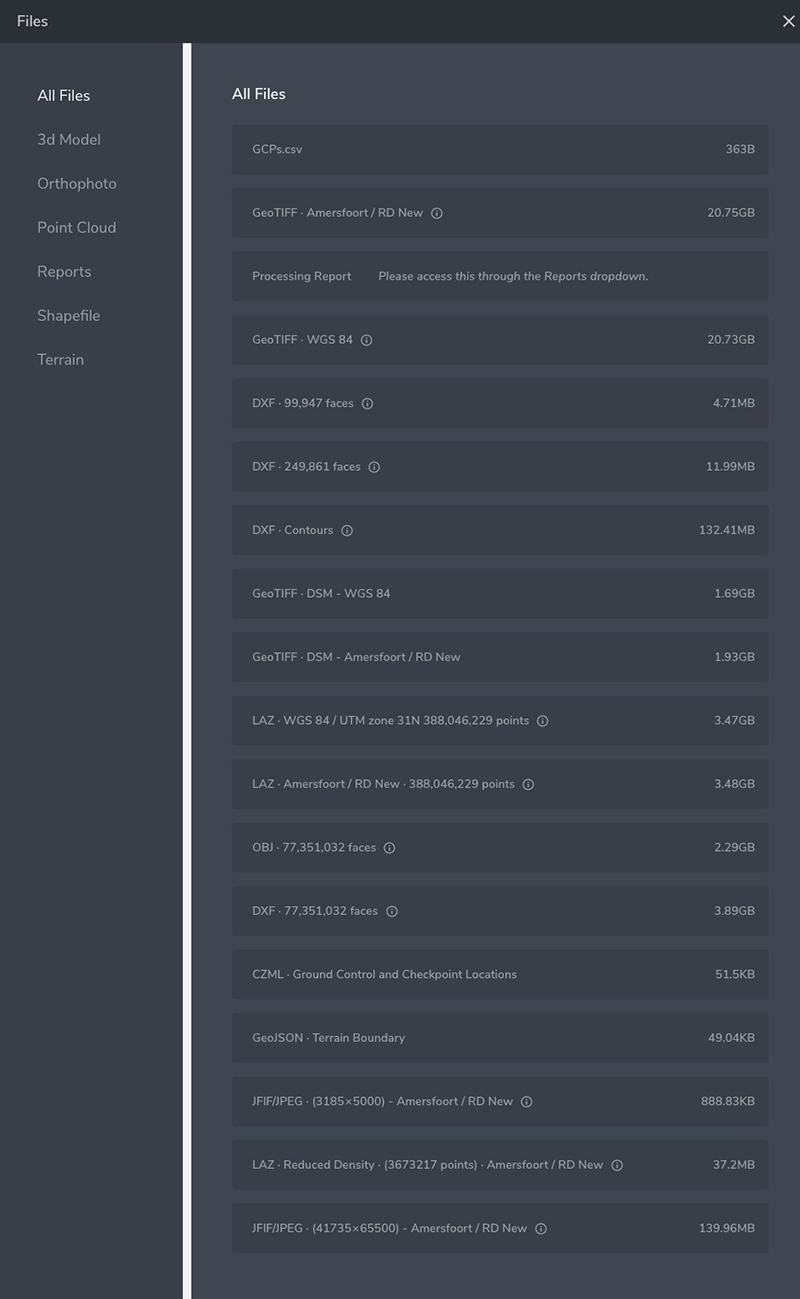Viewport: 800px width, 1299px height.
Task: Close the Files dialog
Action: [788, 22]
